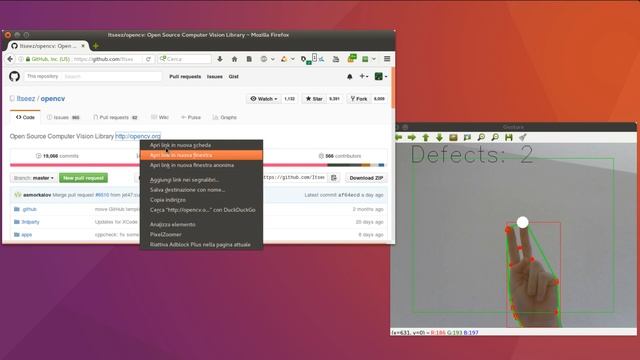This screenshot has height=360, width=640.
Task: Open the Graphs tab
Action: click(224, 118)
